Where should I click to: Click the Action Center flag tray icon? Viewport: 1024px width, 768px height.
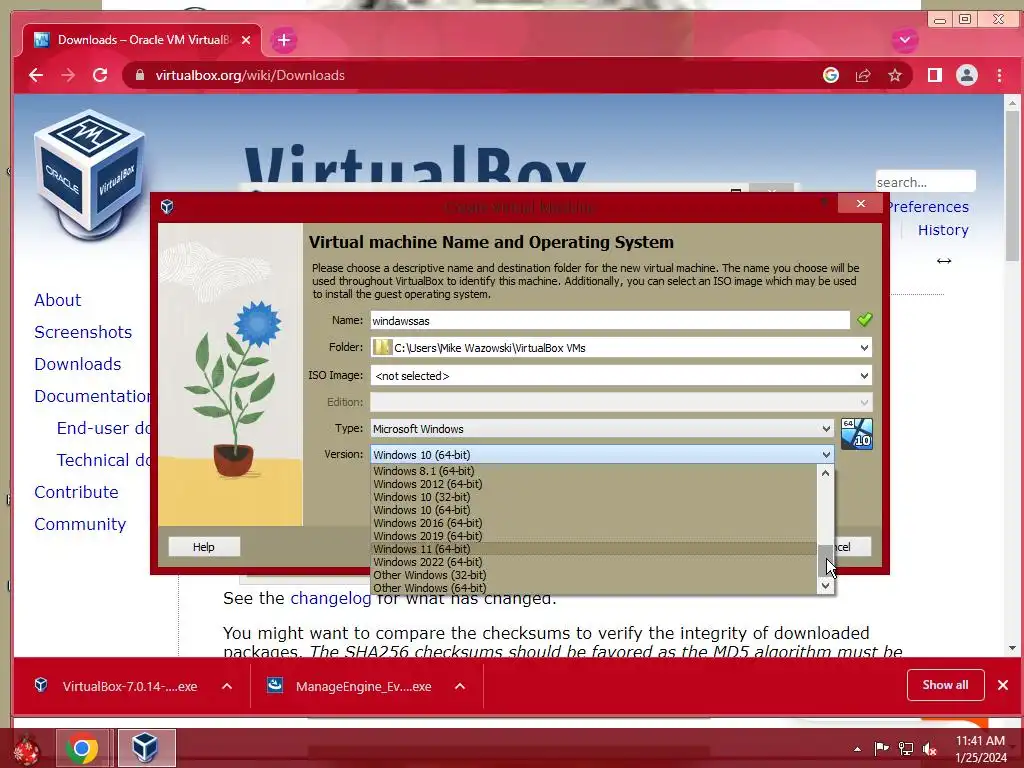pos(882,748)
